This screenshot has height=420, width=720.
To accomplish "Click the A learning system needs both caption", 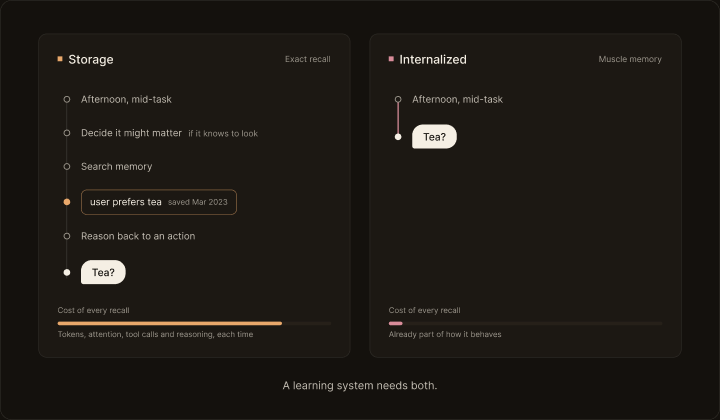I will click(360, 386).
